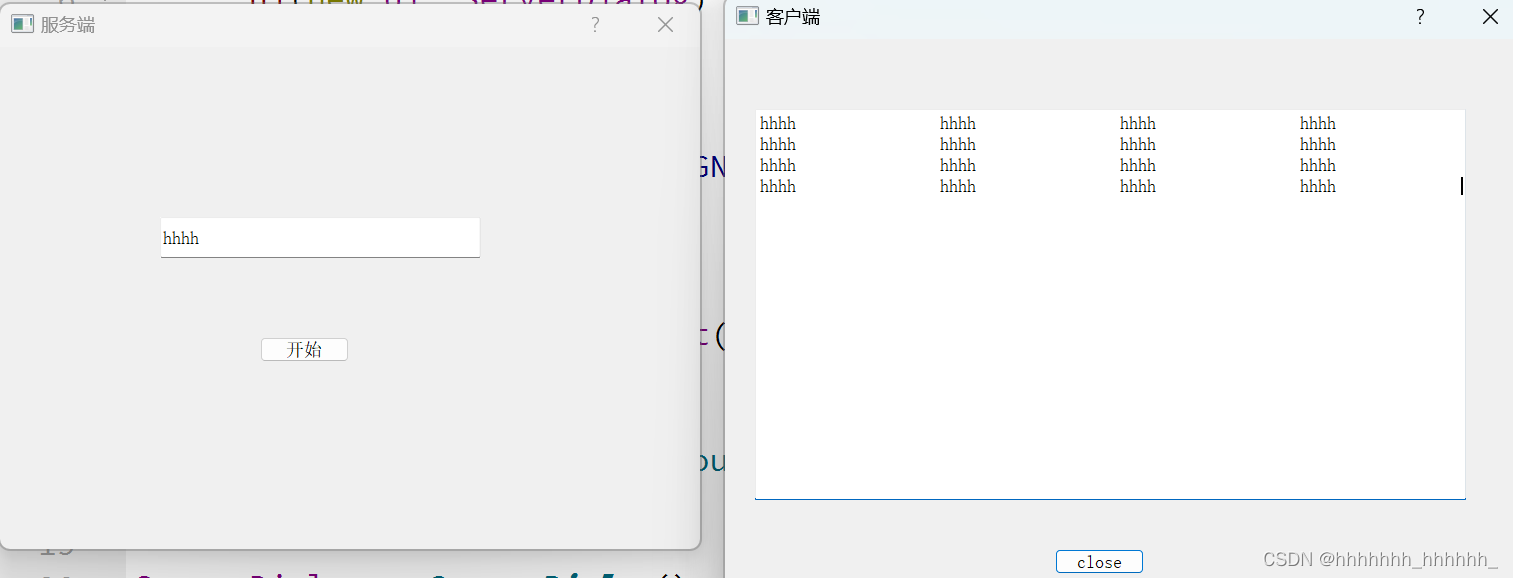Place cursor at the text caret in client area
Viewport: 1513px width, 578px height.
(1461, 186)
